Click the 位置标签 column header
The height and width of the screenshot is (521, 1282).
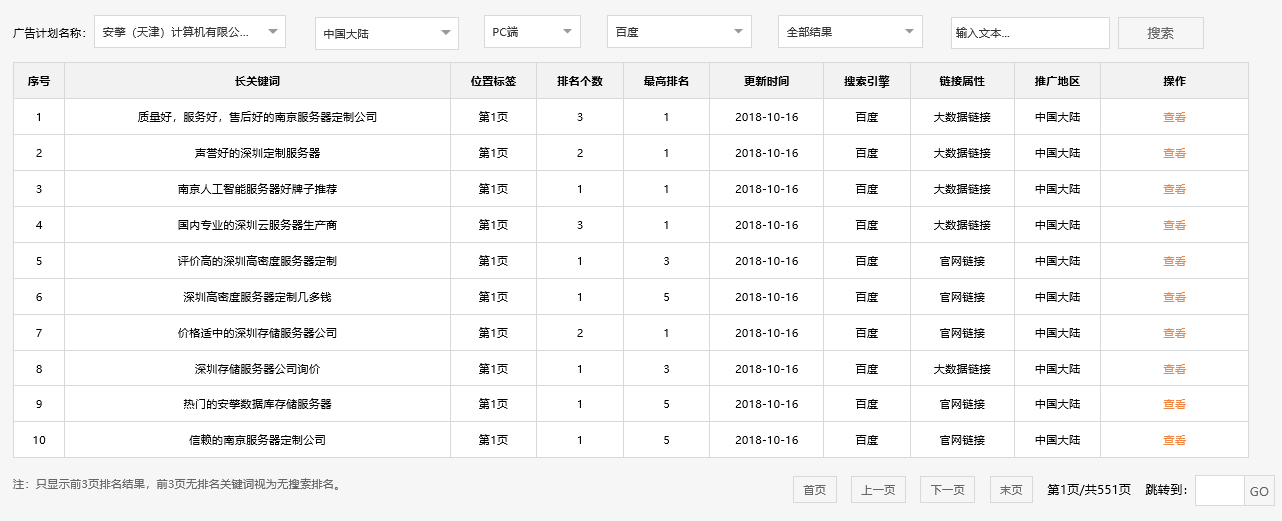point(493,81)
